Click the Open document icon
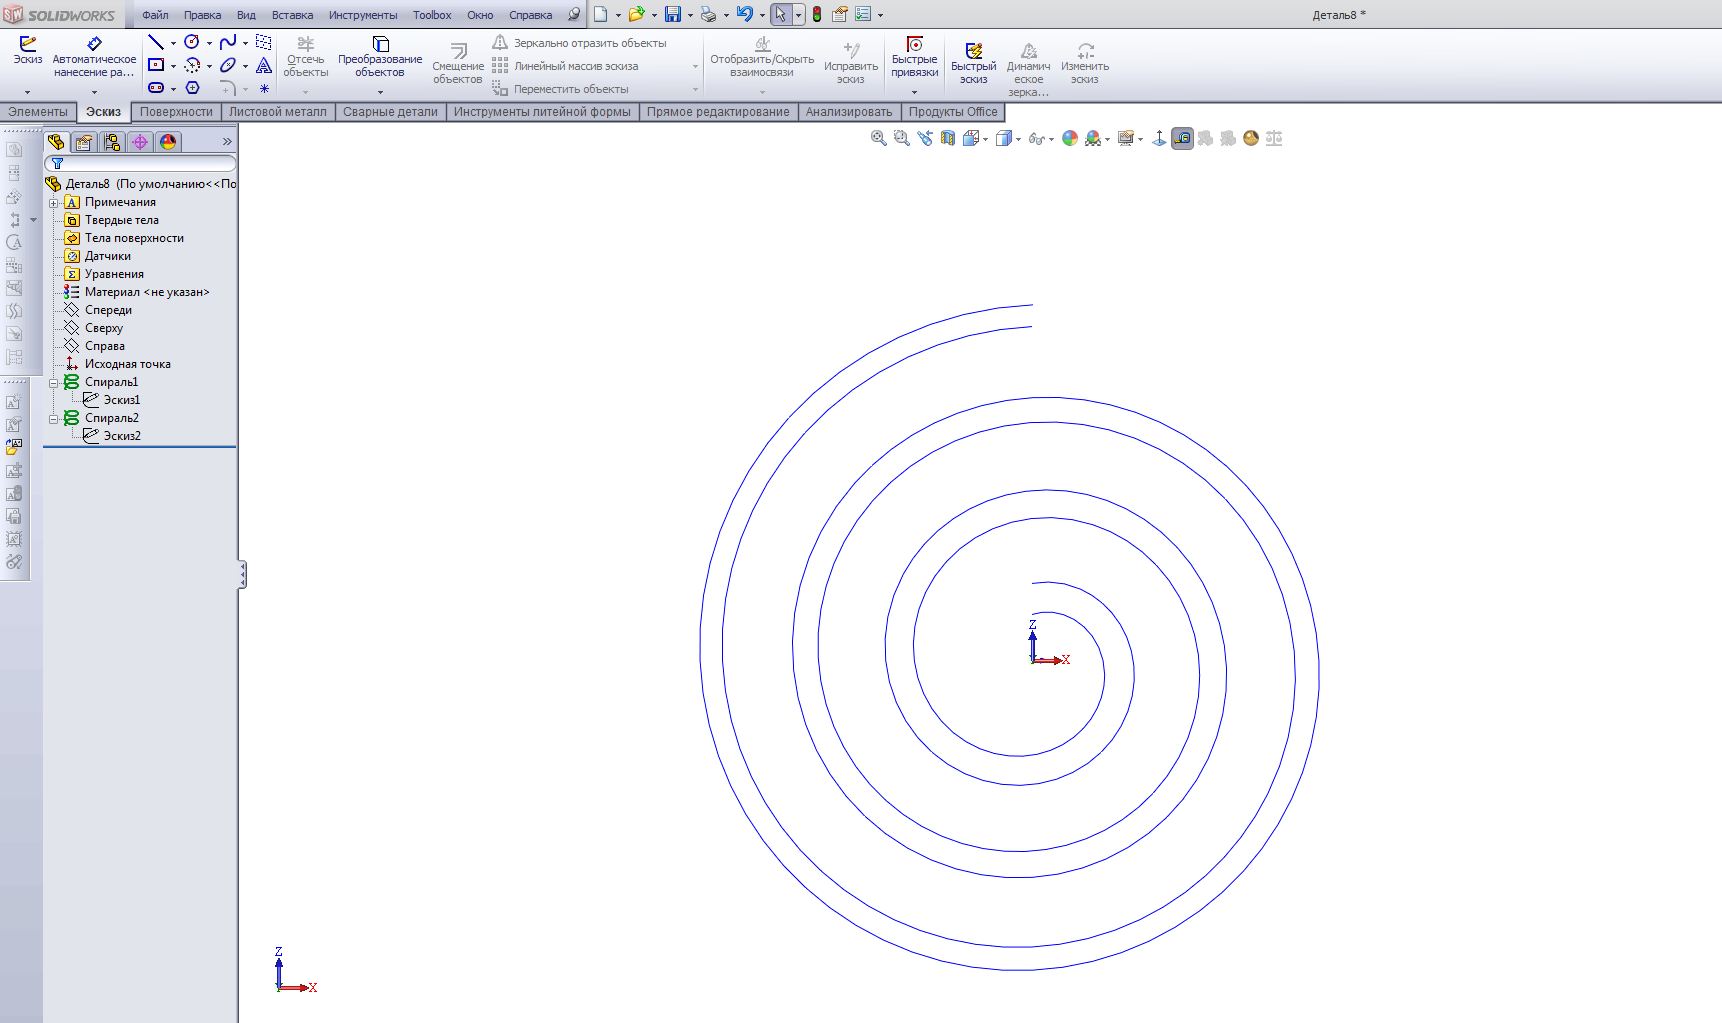The image size is (1722, 1023). click(636, 14)
